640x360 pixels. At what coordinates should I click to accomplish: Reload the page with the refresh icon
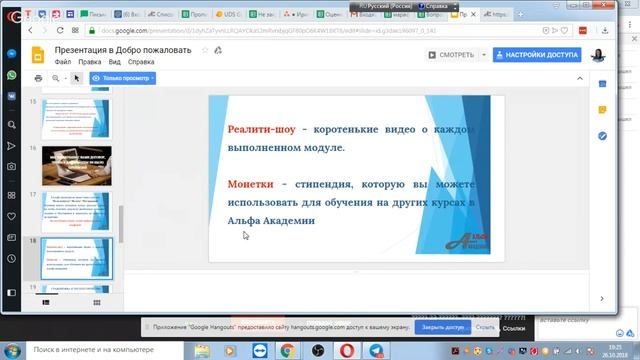[x=60, y=31]
